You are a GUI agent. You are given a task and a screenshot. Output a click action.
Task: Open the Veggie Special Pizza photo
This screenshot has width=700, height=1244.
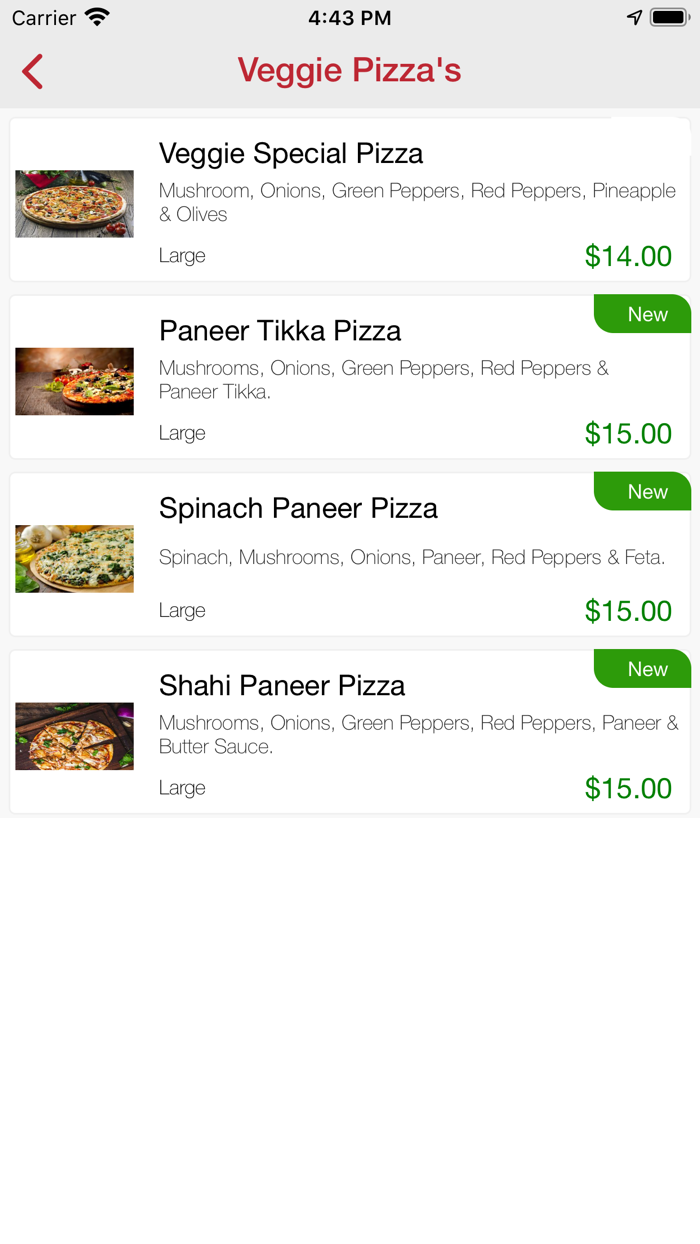coord(74,203)
